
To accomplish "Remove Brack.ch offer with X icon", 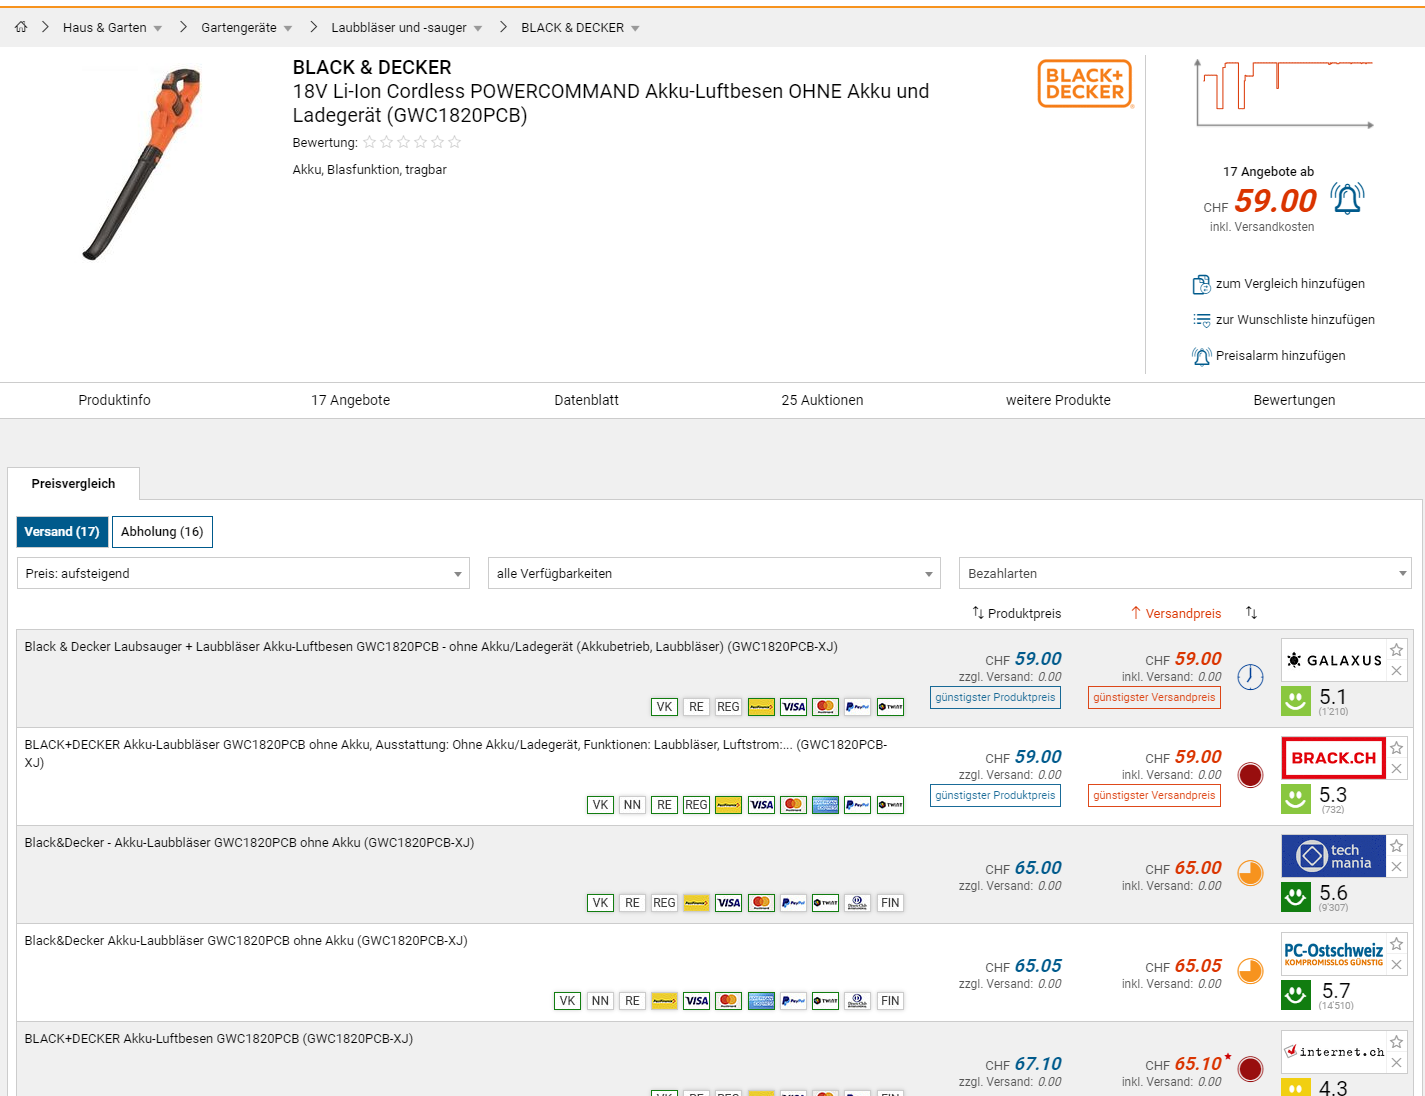I will (1397, 769).
